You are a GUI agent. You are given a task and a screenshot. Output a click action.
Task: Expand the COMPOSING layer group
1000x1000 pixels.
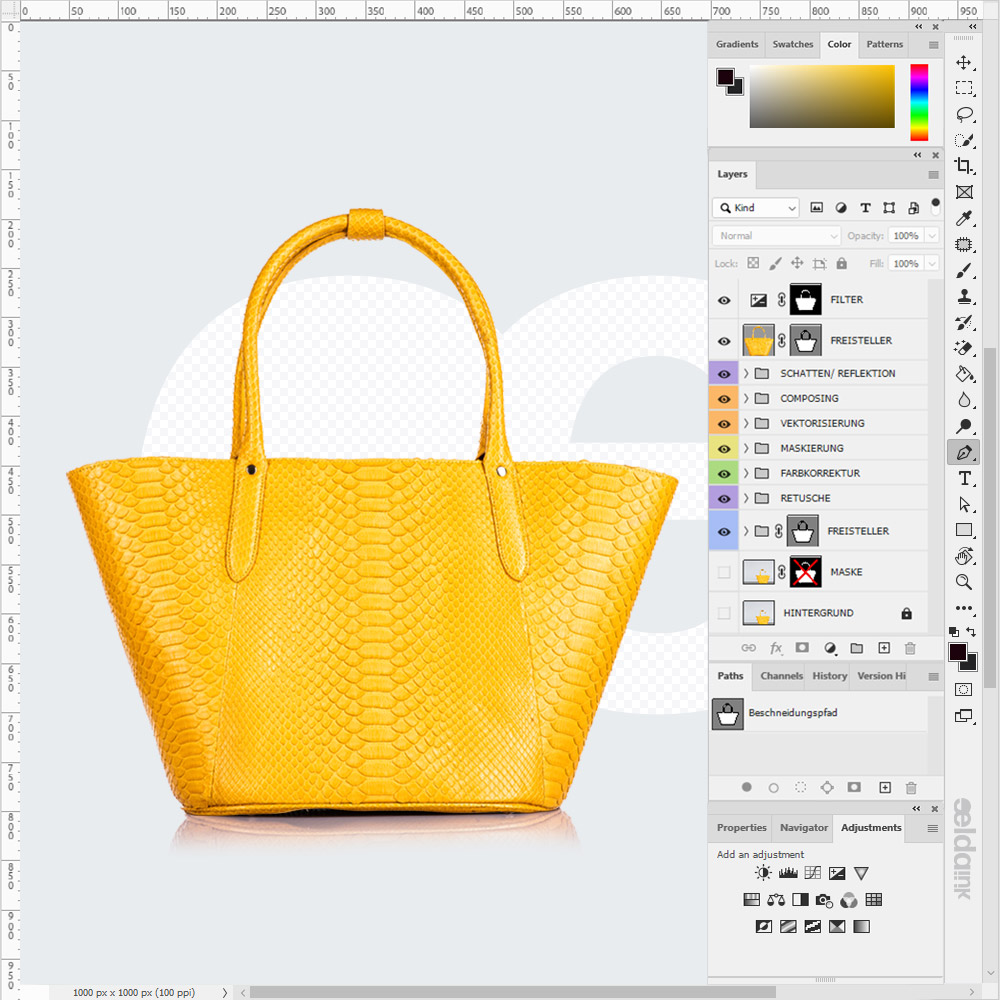coord(746,398)
